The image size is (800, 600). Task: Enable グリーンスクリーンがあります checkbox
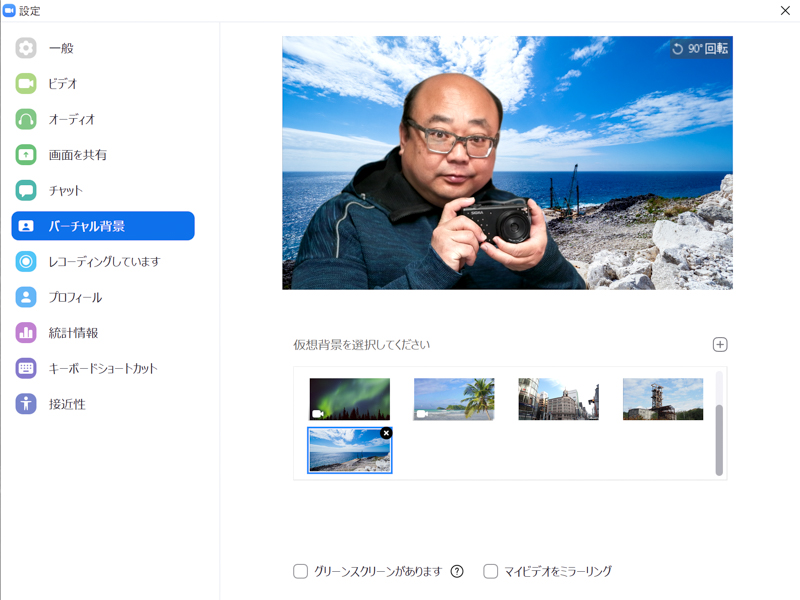pos(300,571)
